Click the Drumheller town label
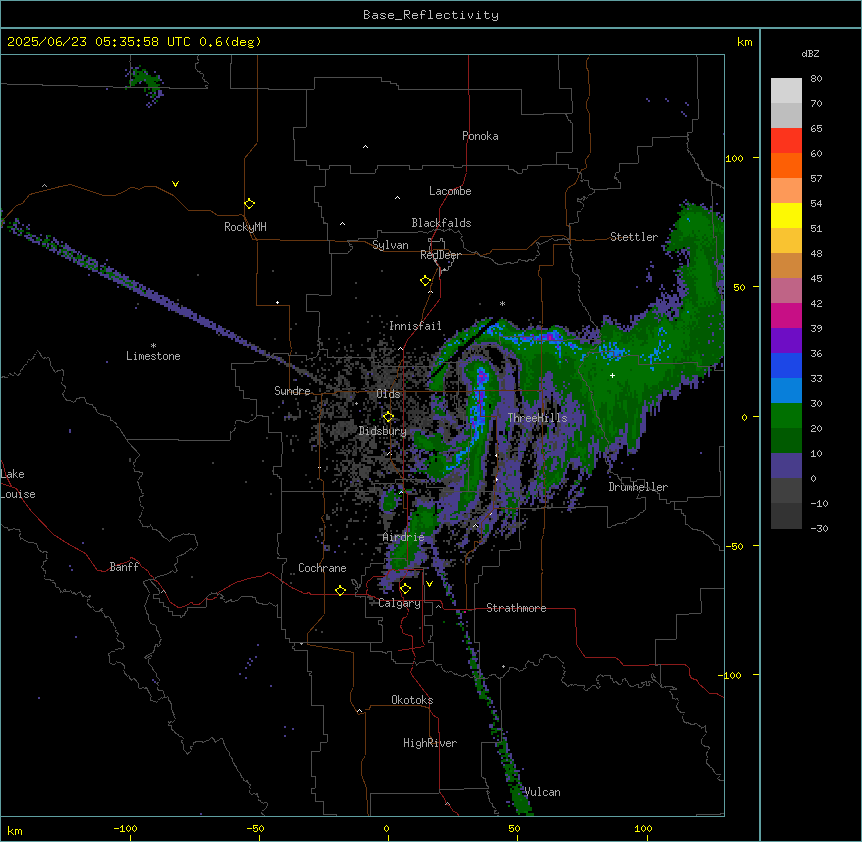 [638, 487]
